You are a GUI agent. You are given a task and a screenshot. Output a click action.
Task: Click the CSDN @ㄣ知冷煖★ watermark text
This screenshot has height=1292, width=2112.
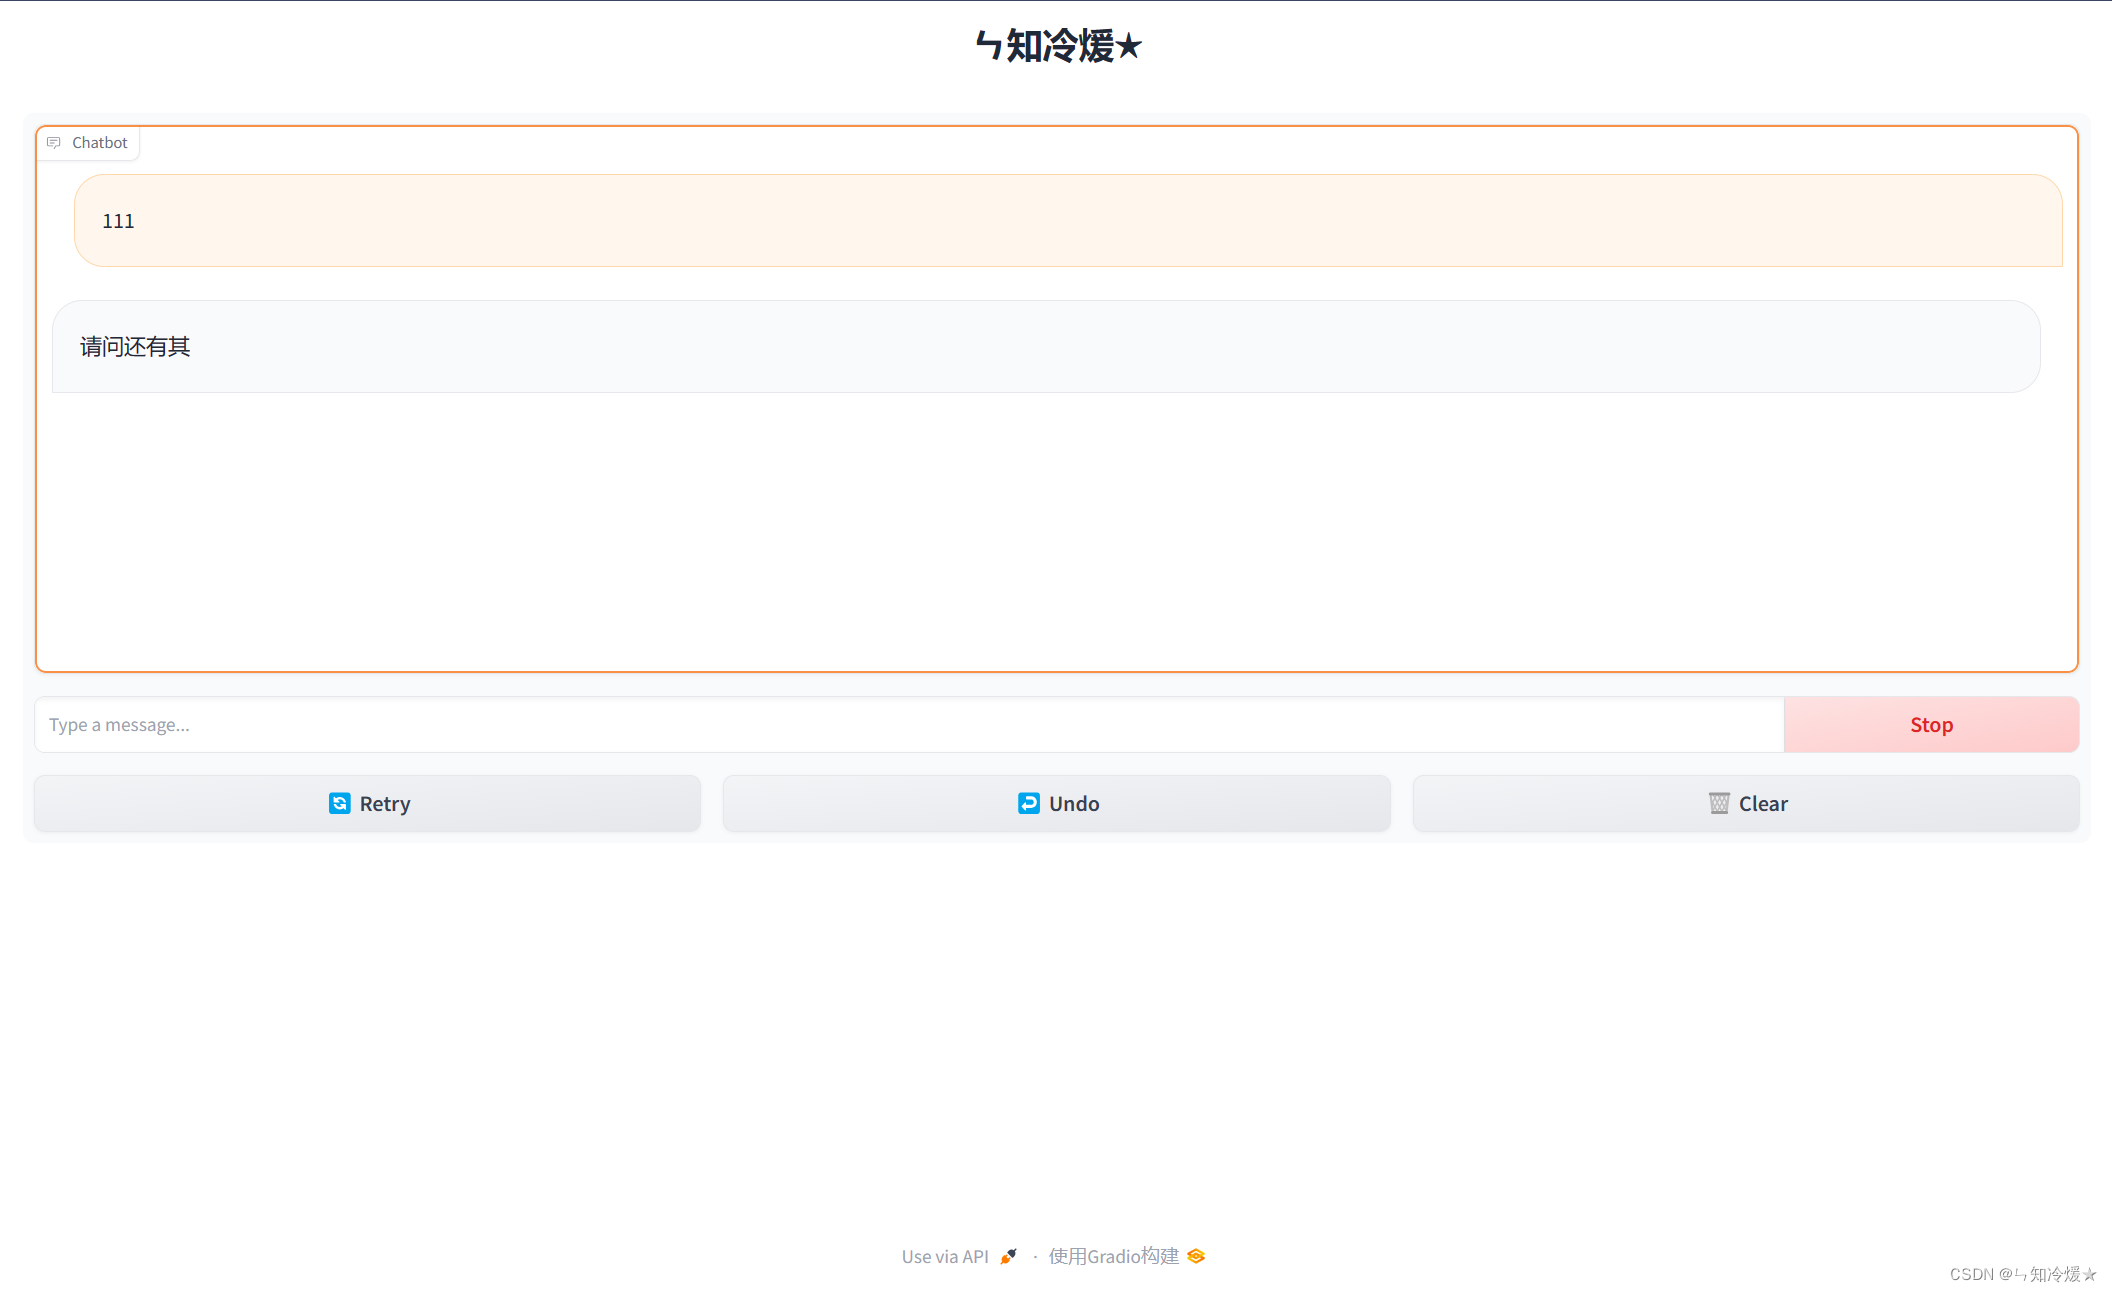[x=2022, y=1274]
